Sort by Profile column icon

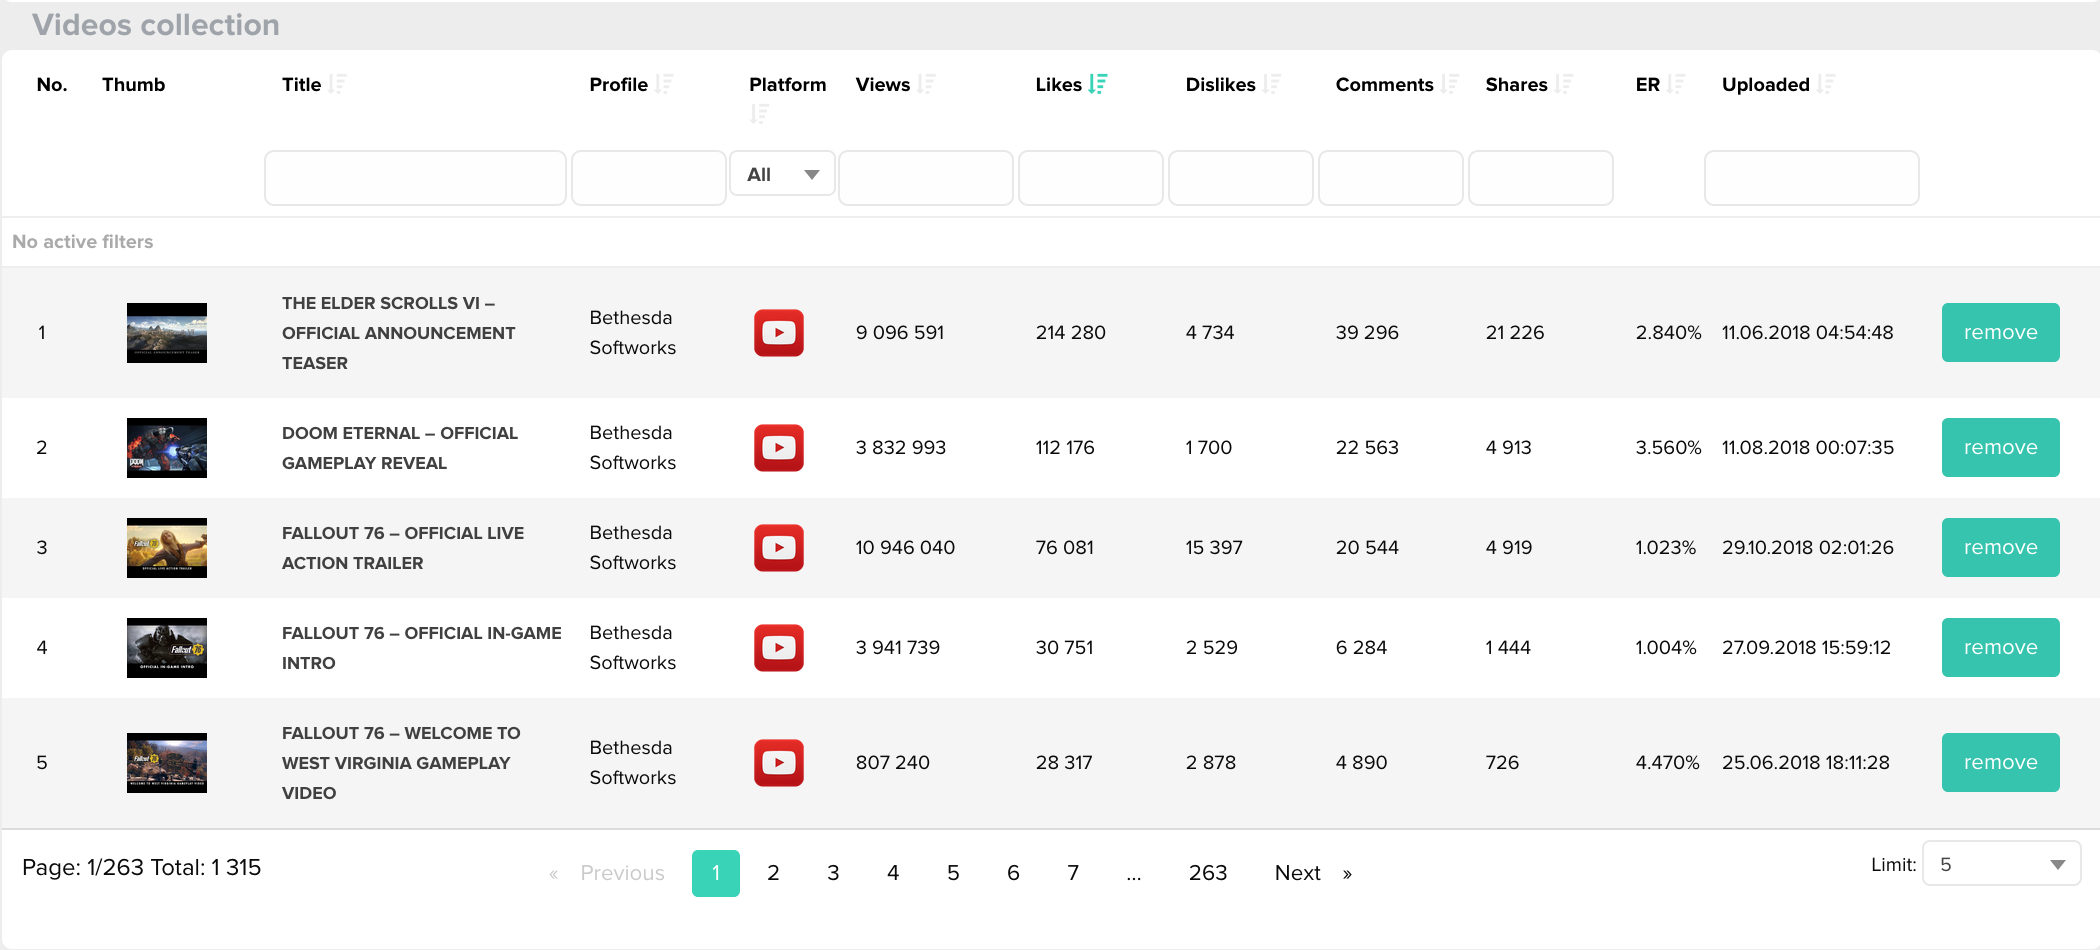tap(665, 84)
